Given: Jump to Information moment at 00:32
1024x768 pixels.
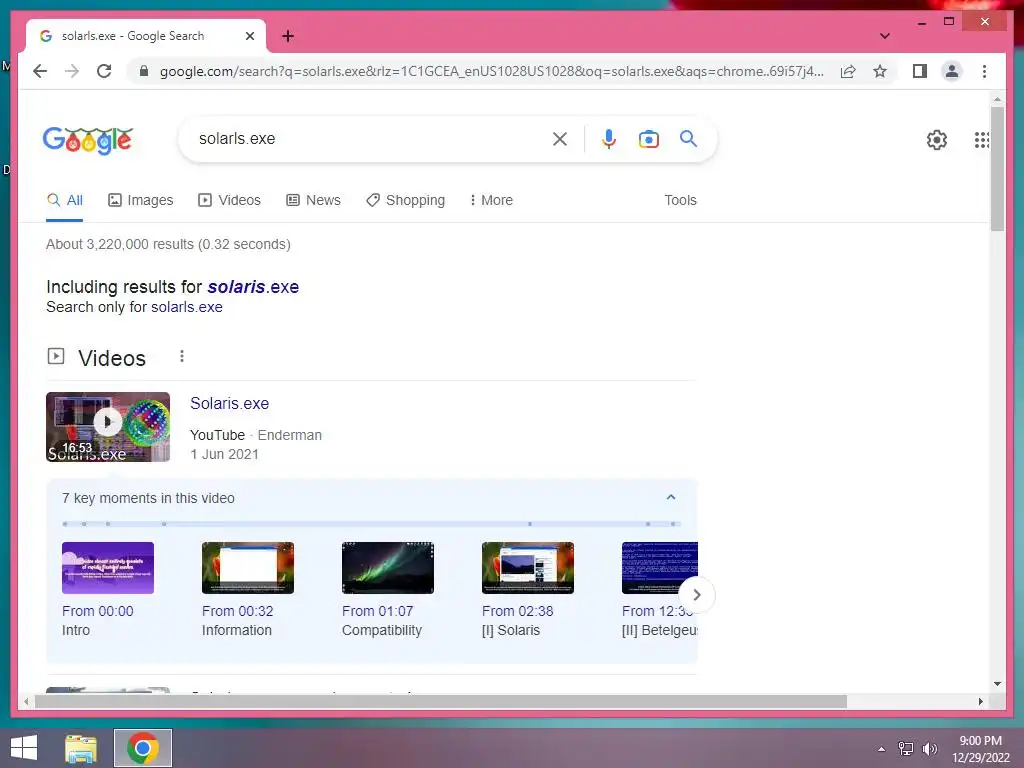Looking at the screenshot, I should pyautogui.click(x=248, y=568).
